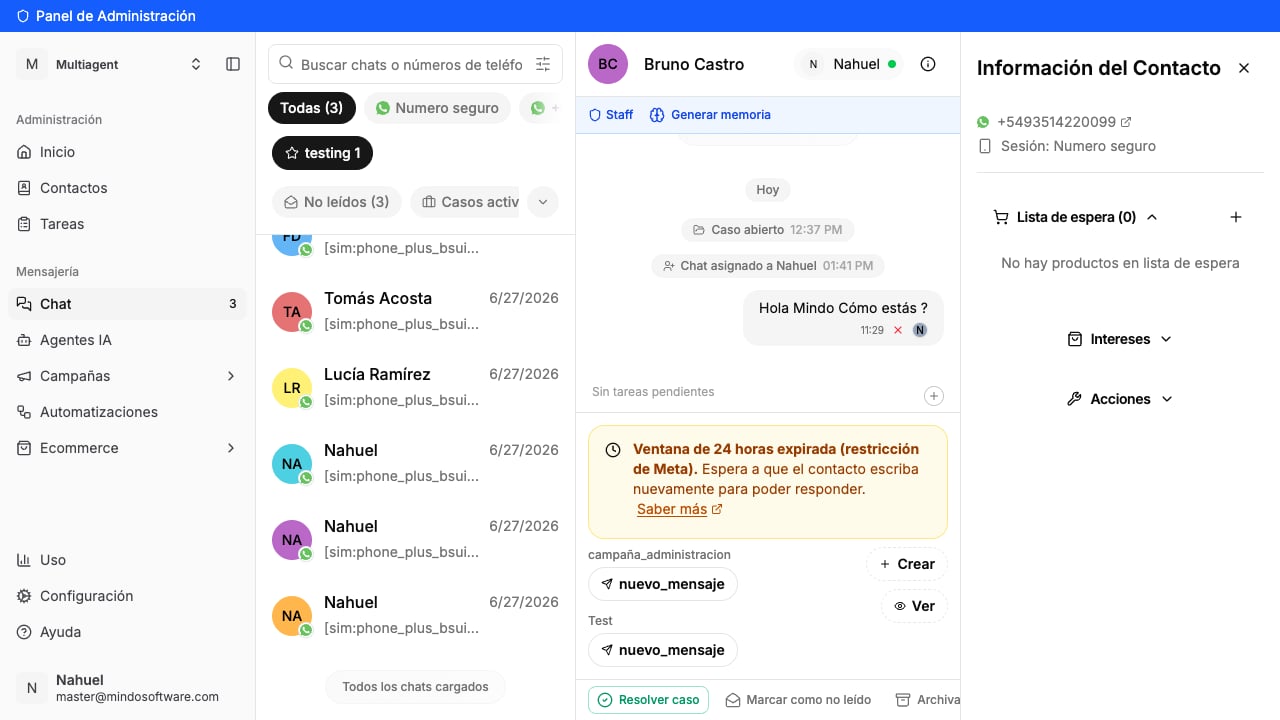Click Marcar como no leído

click(798, 700)
